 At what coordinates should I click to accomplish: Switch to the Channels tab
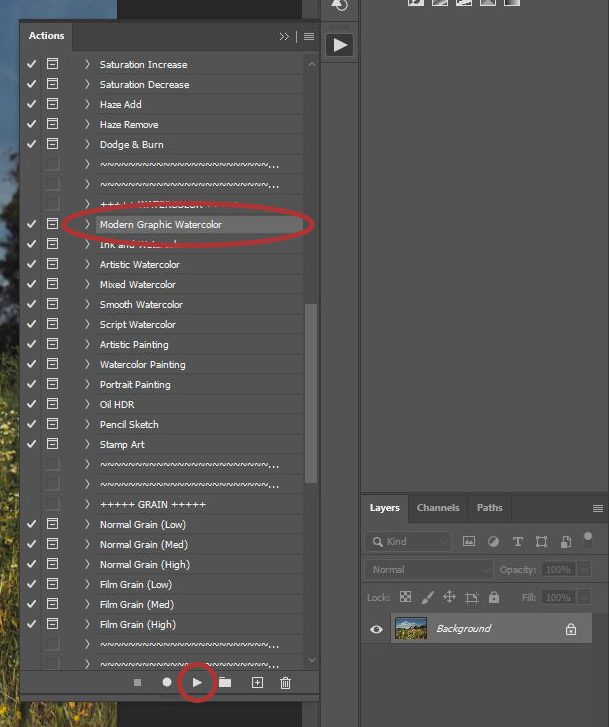(x=438, y=508)
